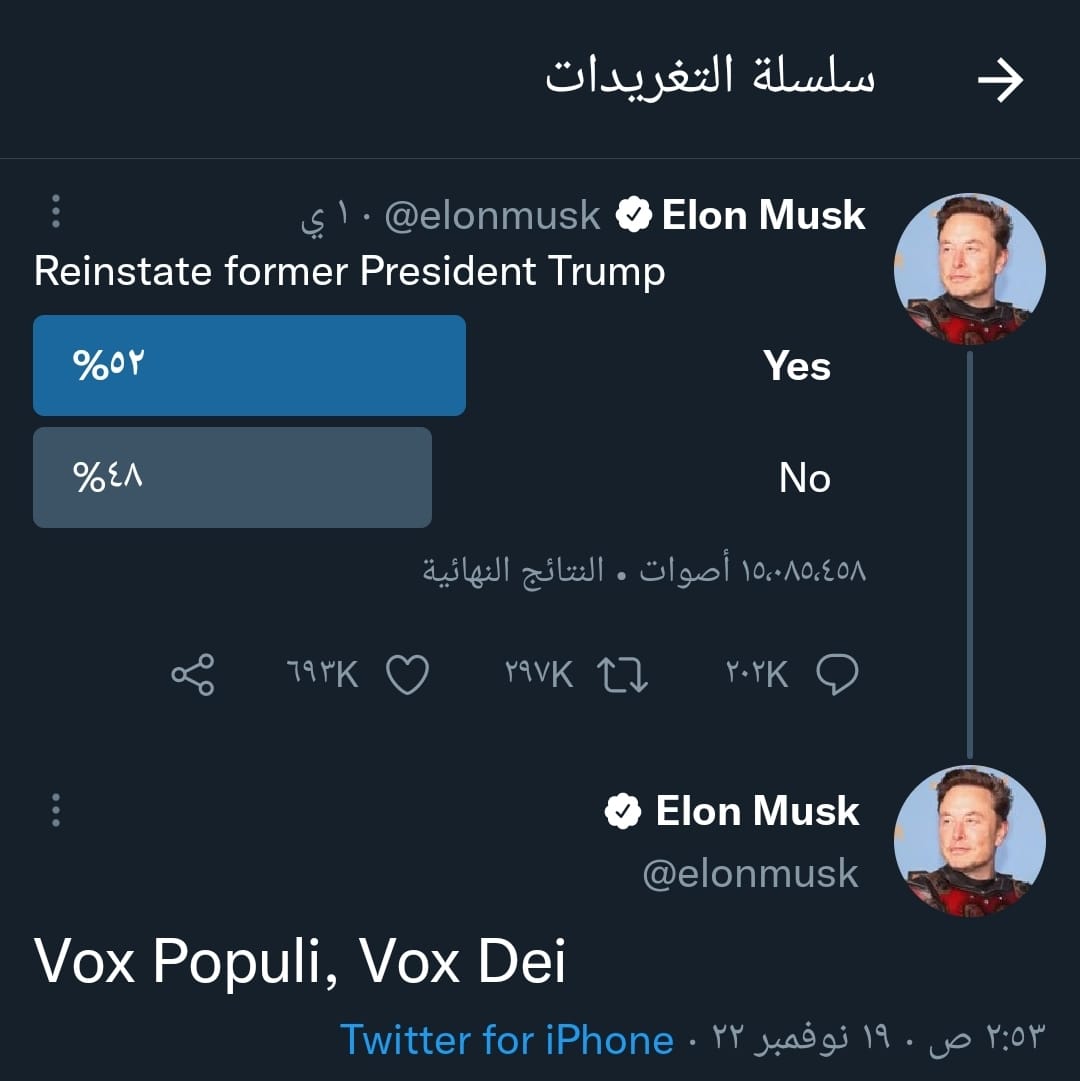Viewport: 1080px width, 1081px height.
Task: Like the poll tweet with the heart icon
Action: [x=408, y=675]
